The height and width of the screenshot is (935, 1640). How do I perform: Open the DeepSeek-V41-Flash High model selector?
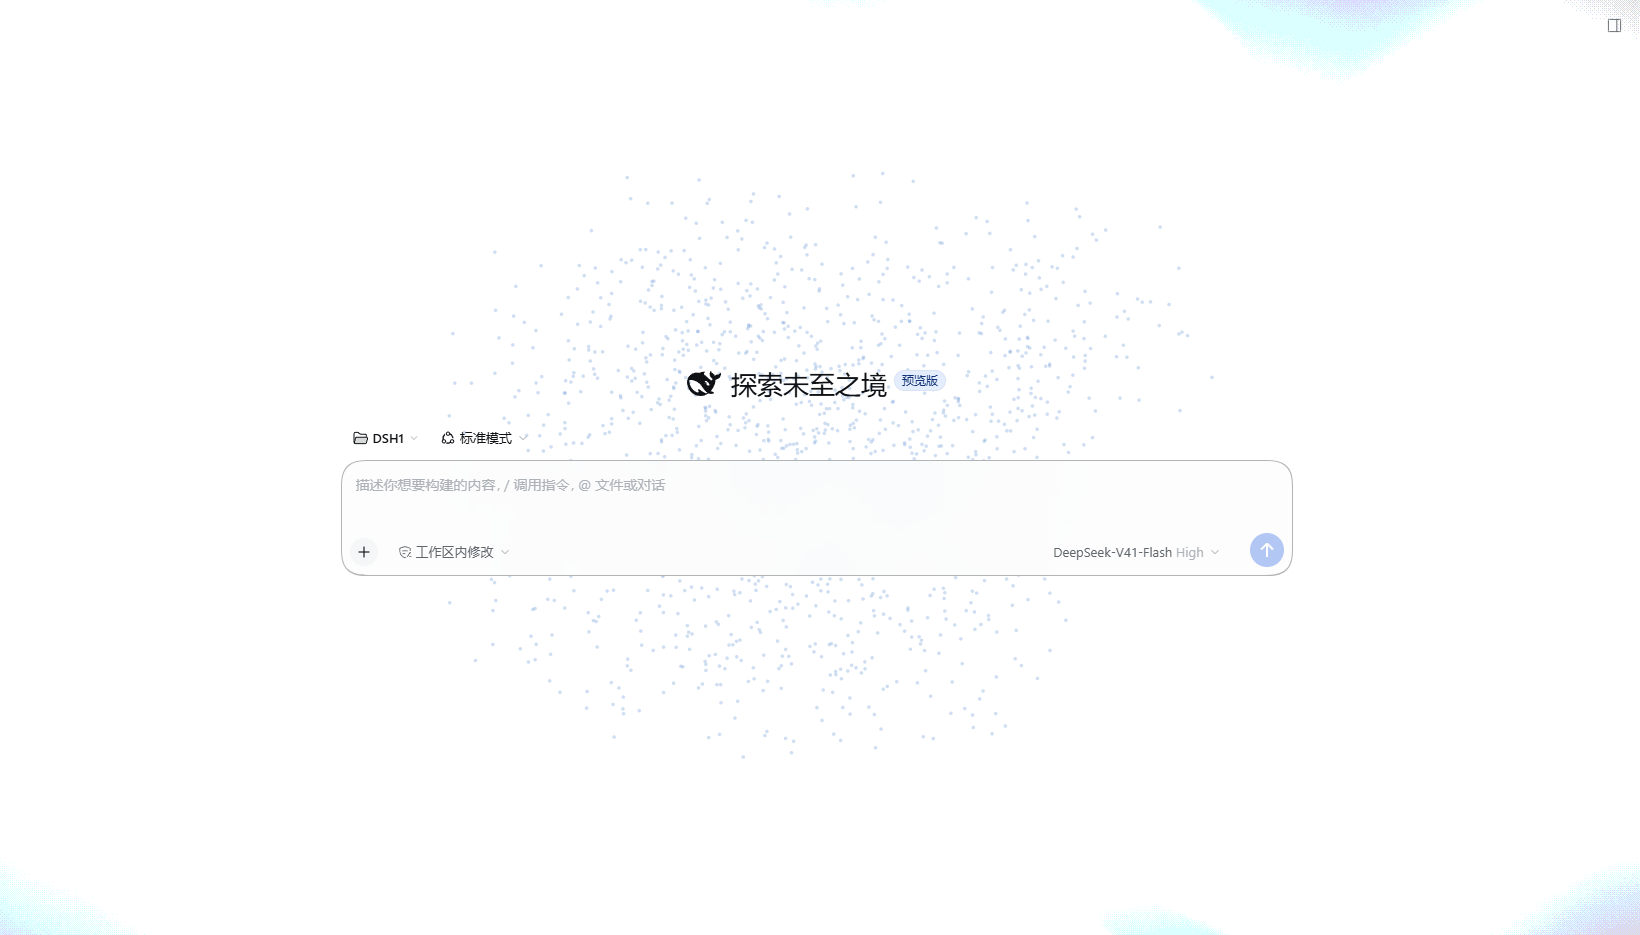pyautogui.click(x=1136, y=552)
